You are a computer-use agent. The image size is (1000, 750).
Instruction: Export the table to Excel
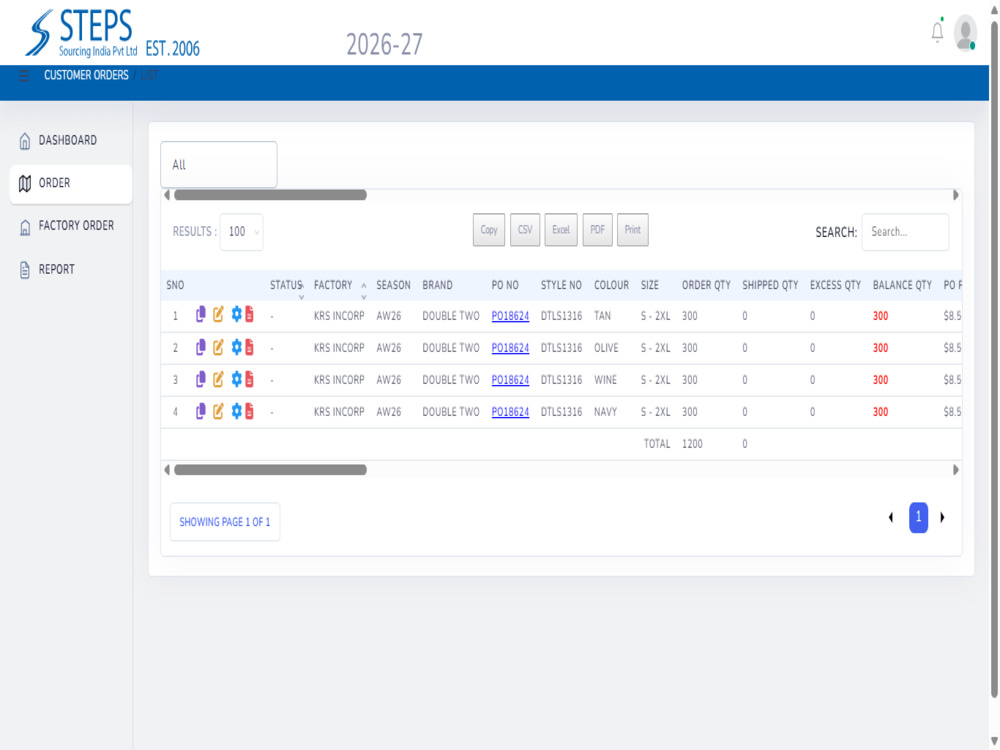561,230
